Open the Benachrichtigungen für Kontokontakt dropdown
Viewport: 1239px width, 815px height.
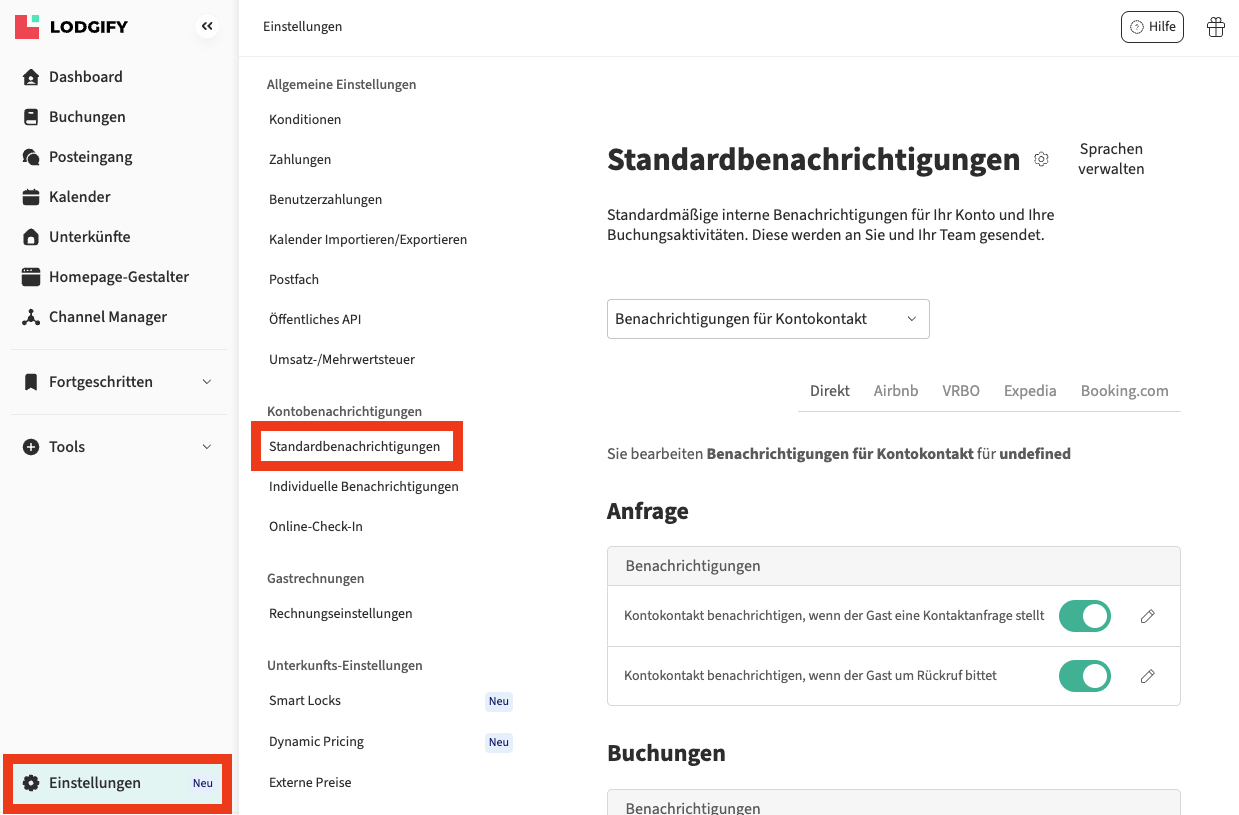(x=767, y=319)
